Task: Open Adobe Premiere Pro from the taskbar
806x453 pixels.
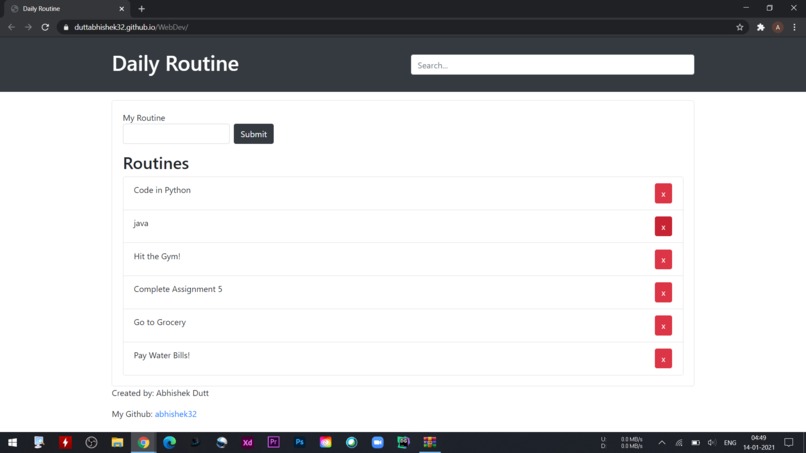Action: pyautogui.click(x=273, y=442)
